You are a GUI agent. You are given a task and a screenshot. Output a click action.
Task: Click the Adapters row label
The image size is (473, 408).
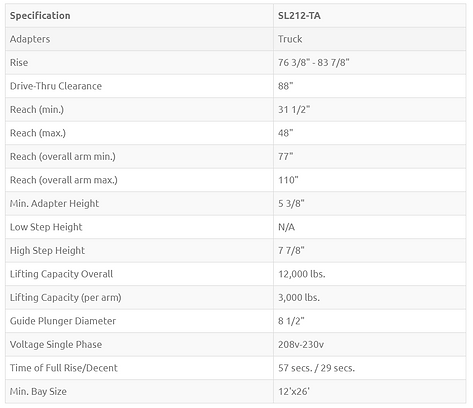30,39
